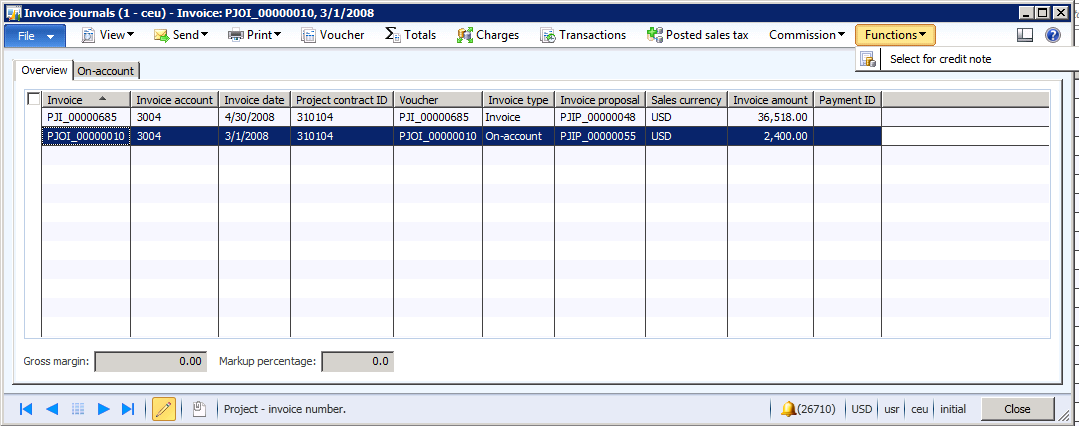The image size is (1079, 426).
Task: Open the help question mark icon
Action: tap(1053, 35)
